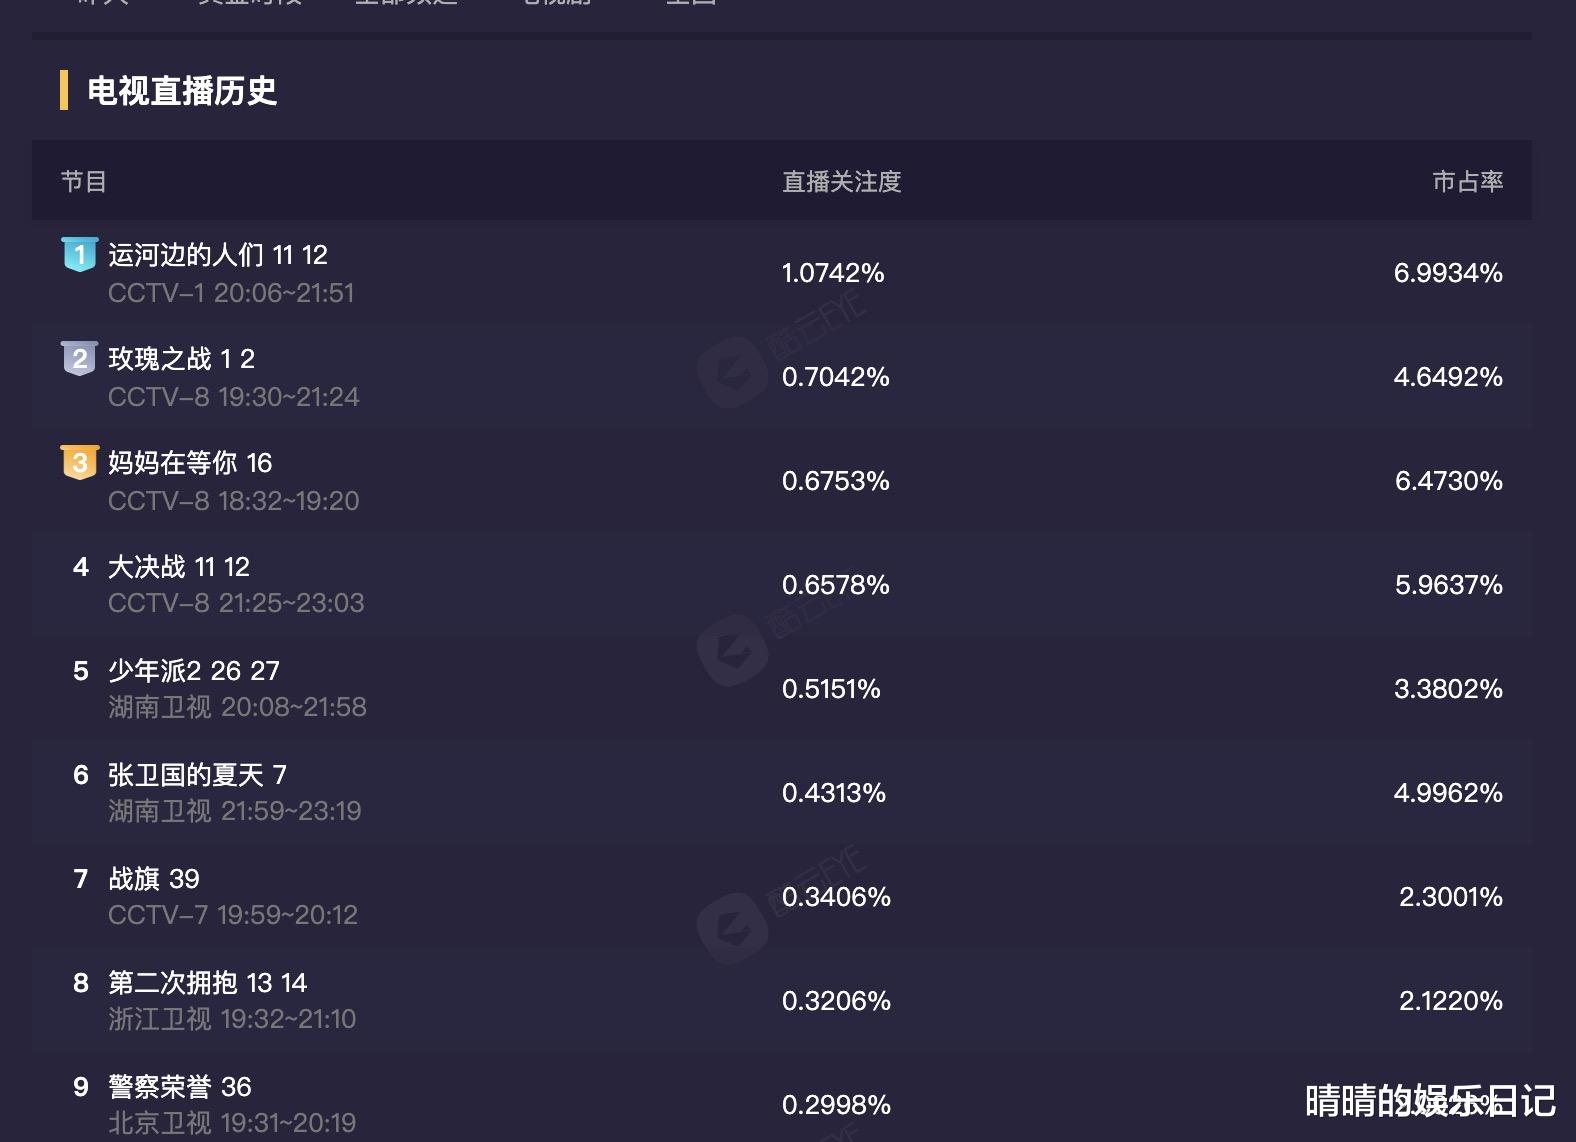Select attention value 0.6753%
The width and height of the screenshot is (1576, 1142).
pos(836,481)
